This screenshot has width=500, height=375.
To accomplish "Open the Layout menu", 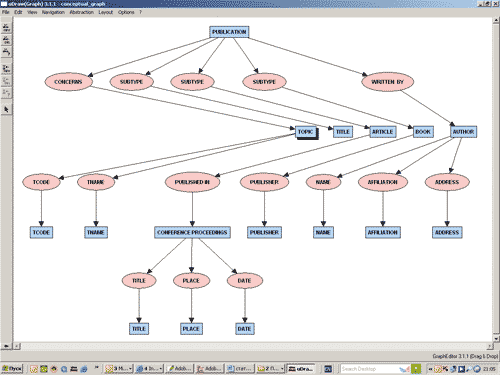I will (106, 12).
